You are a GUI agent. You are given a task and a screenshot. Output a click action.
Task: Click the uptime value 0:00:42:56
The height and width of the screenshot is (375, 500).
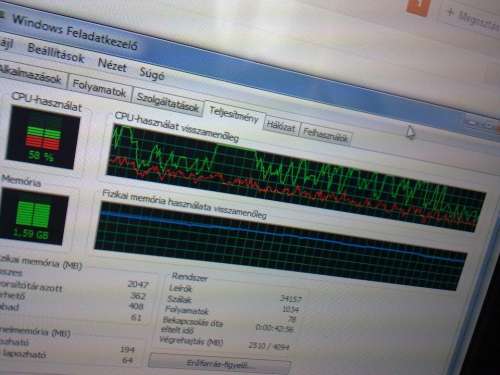click(x=275, y=328)
